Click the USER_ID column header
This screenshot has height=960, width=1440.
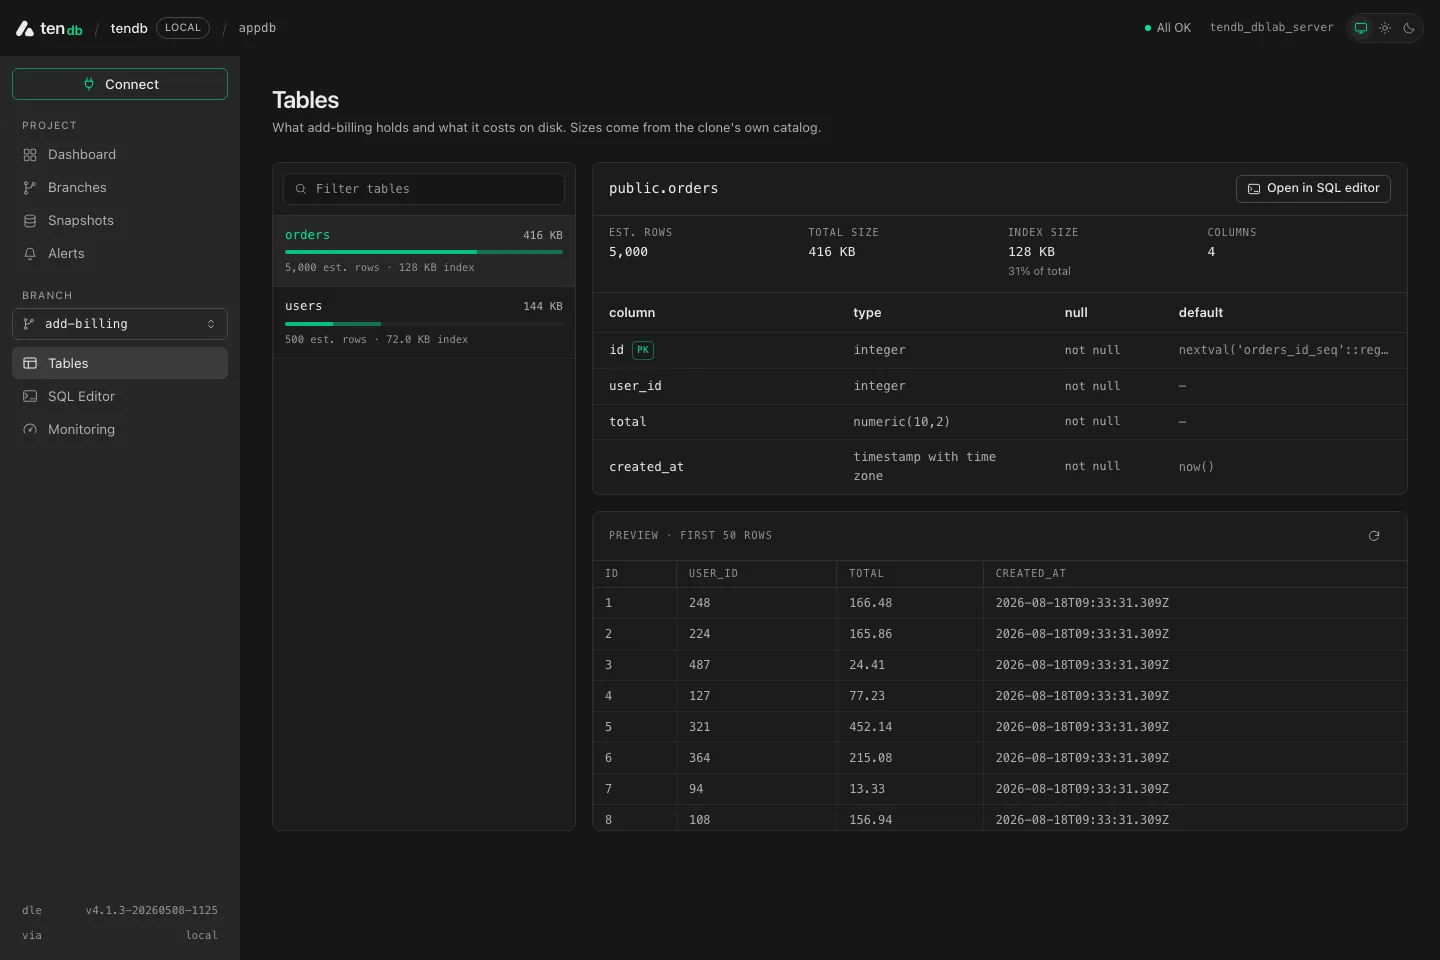point(713,574)
